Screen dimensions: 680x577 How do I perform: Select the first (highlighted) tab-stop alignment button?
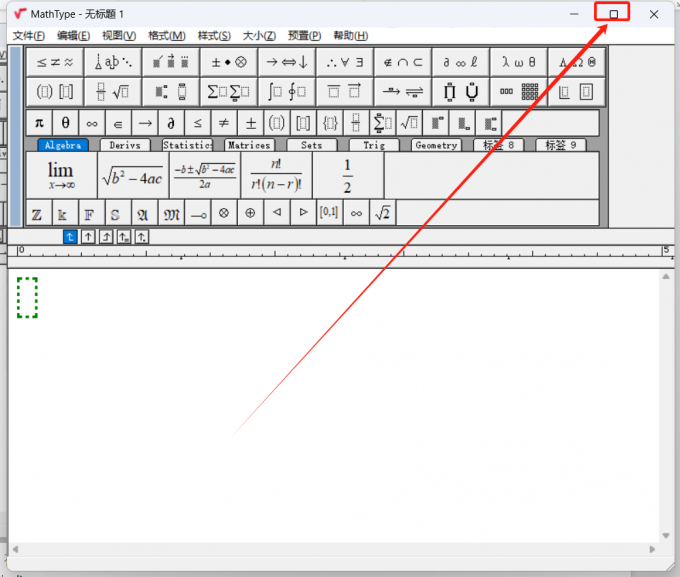(x=70, y=237)
